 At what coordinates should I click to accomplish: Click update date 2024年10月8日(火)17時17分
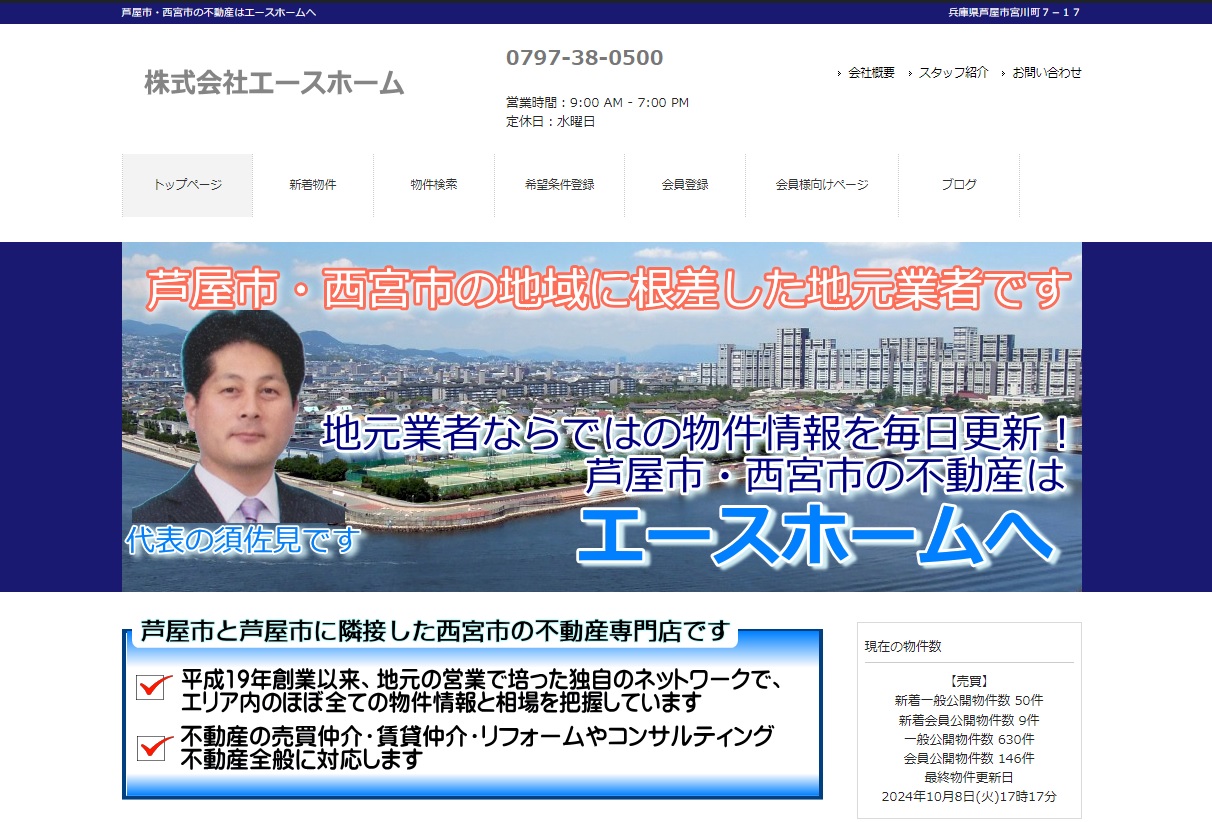969,797
